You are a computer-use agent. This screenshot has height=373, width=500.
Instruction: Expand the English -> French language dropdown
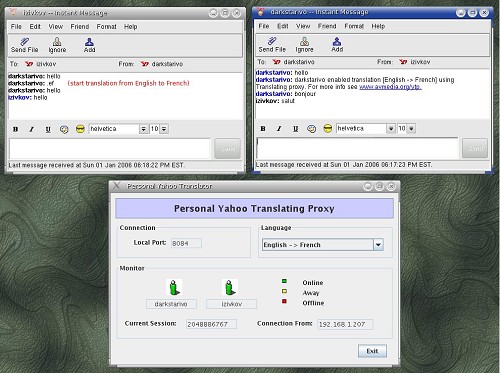pos(378,245)
